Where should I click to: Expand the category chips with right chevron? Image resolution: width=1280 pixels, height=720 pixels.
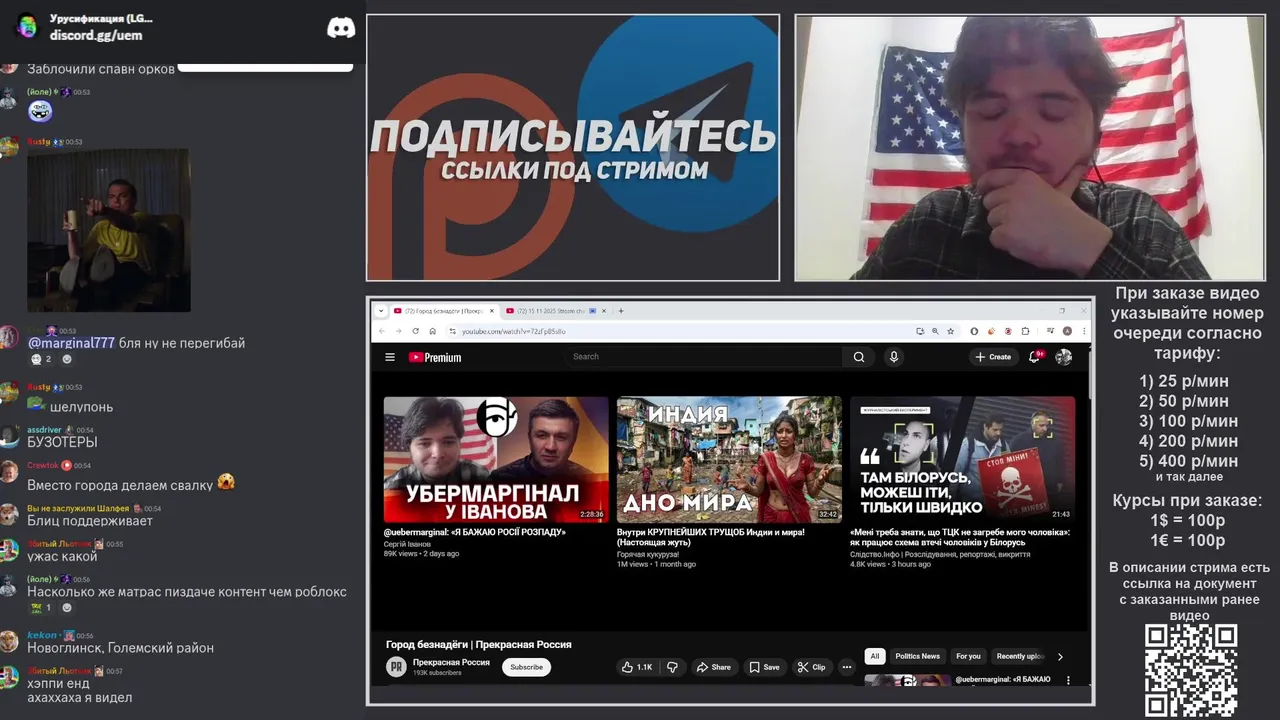(x=1061, y=657)
